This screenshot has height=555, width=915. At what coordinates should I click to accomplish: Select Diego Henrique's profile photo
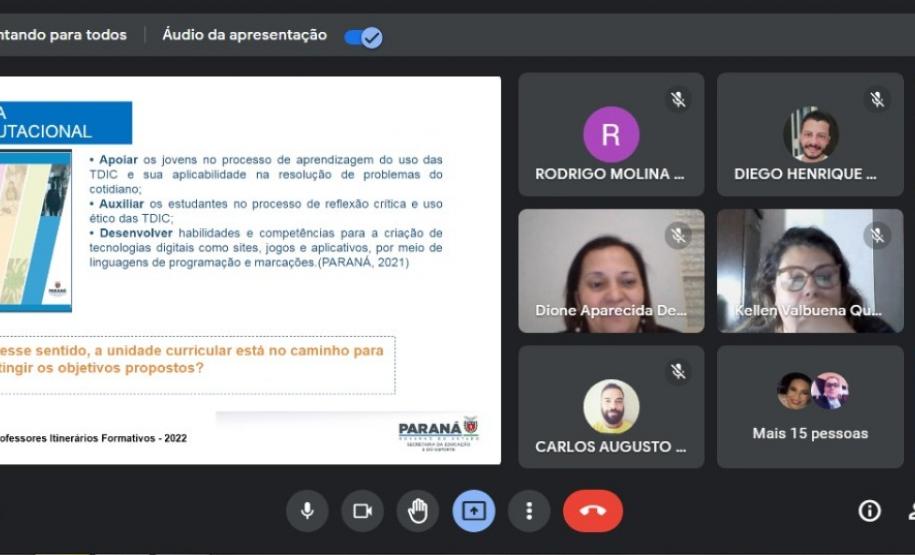[x=810, y=135]
